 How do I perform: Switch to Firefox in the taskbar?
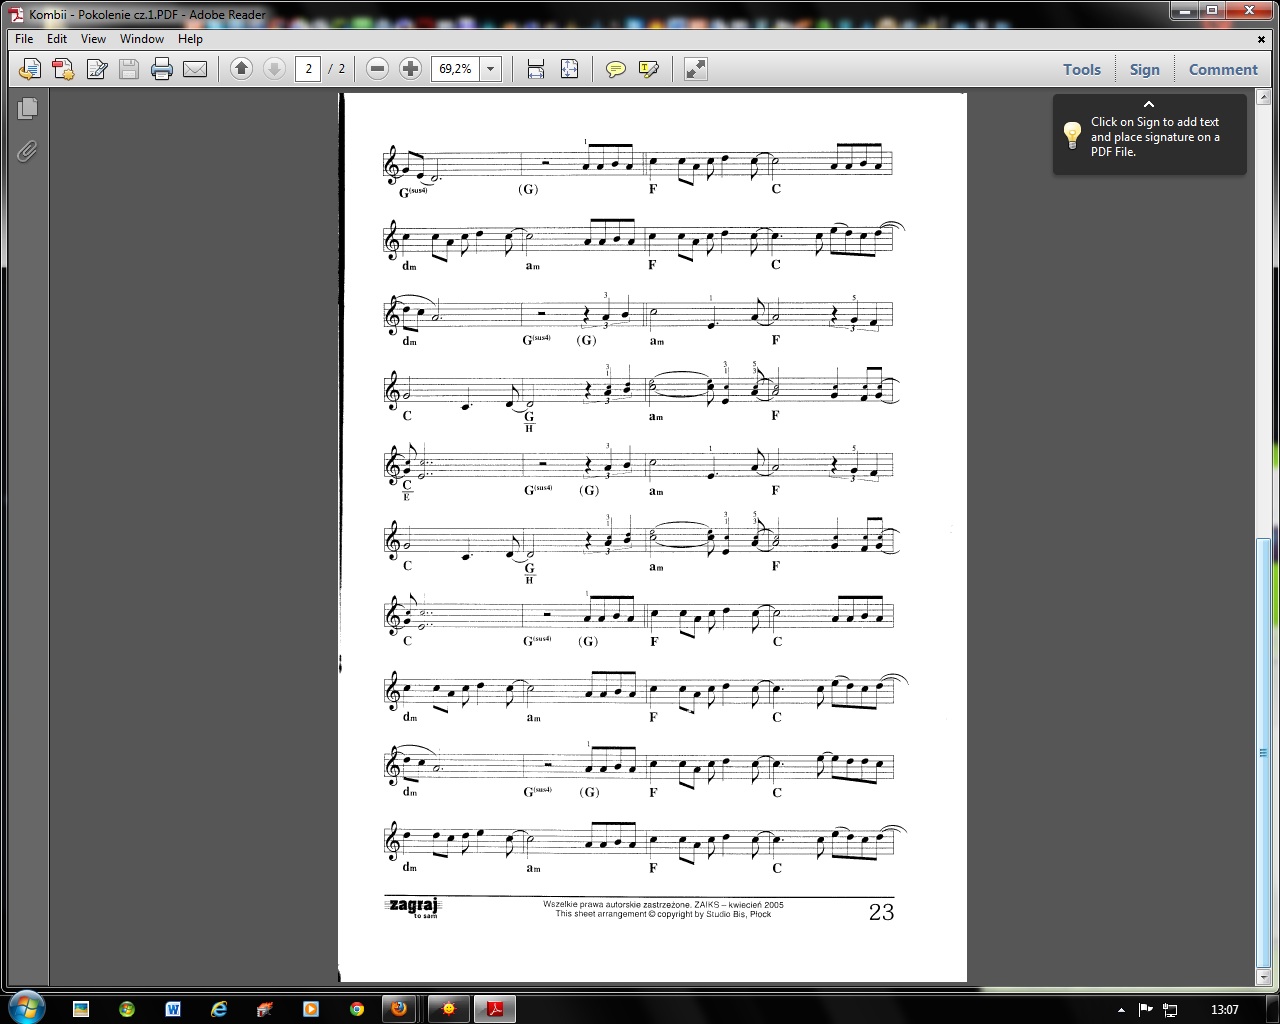pyautogui.click(x=399, y=1009)
